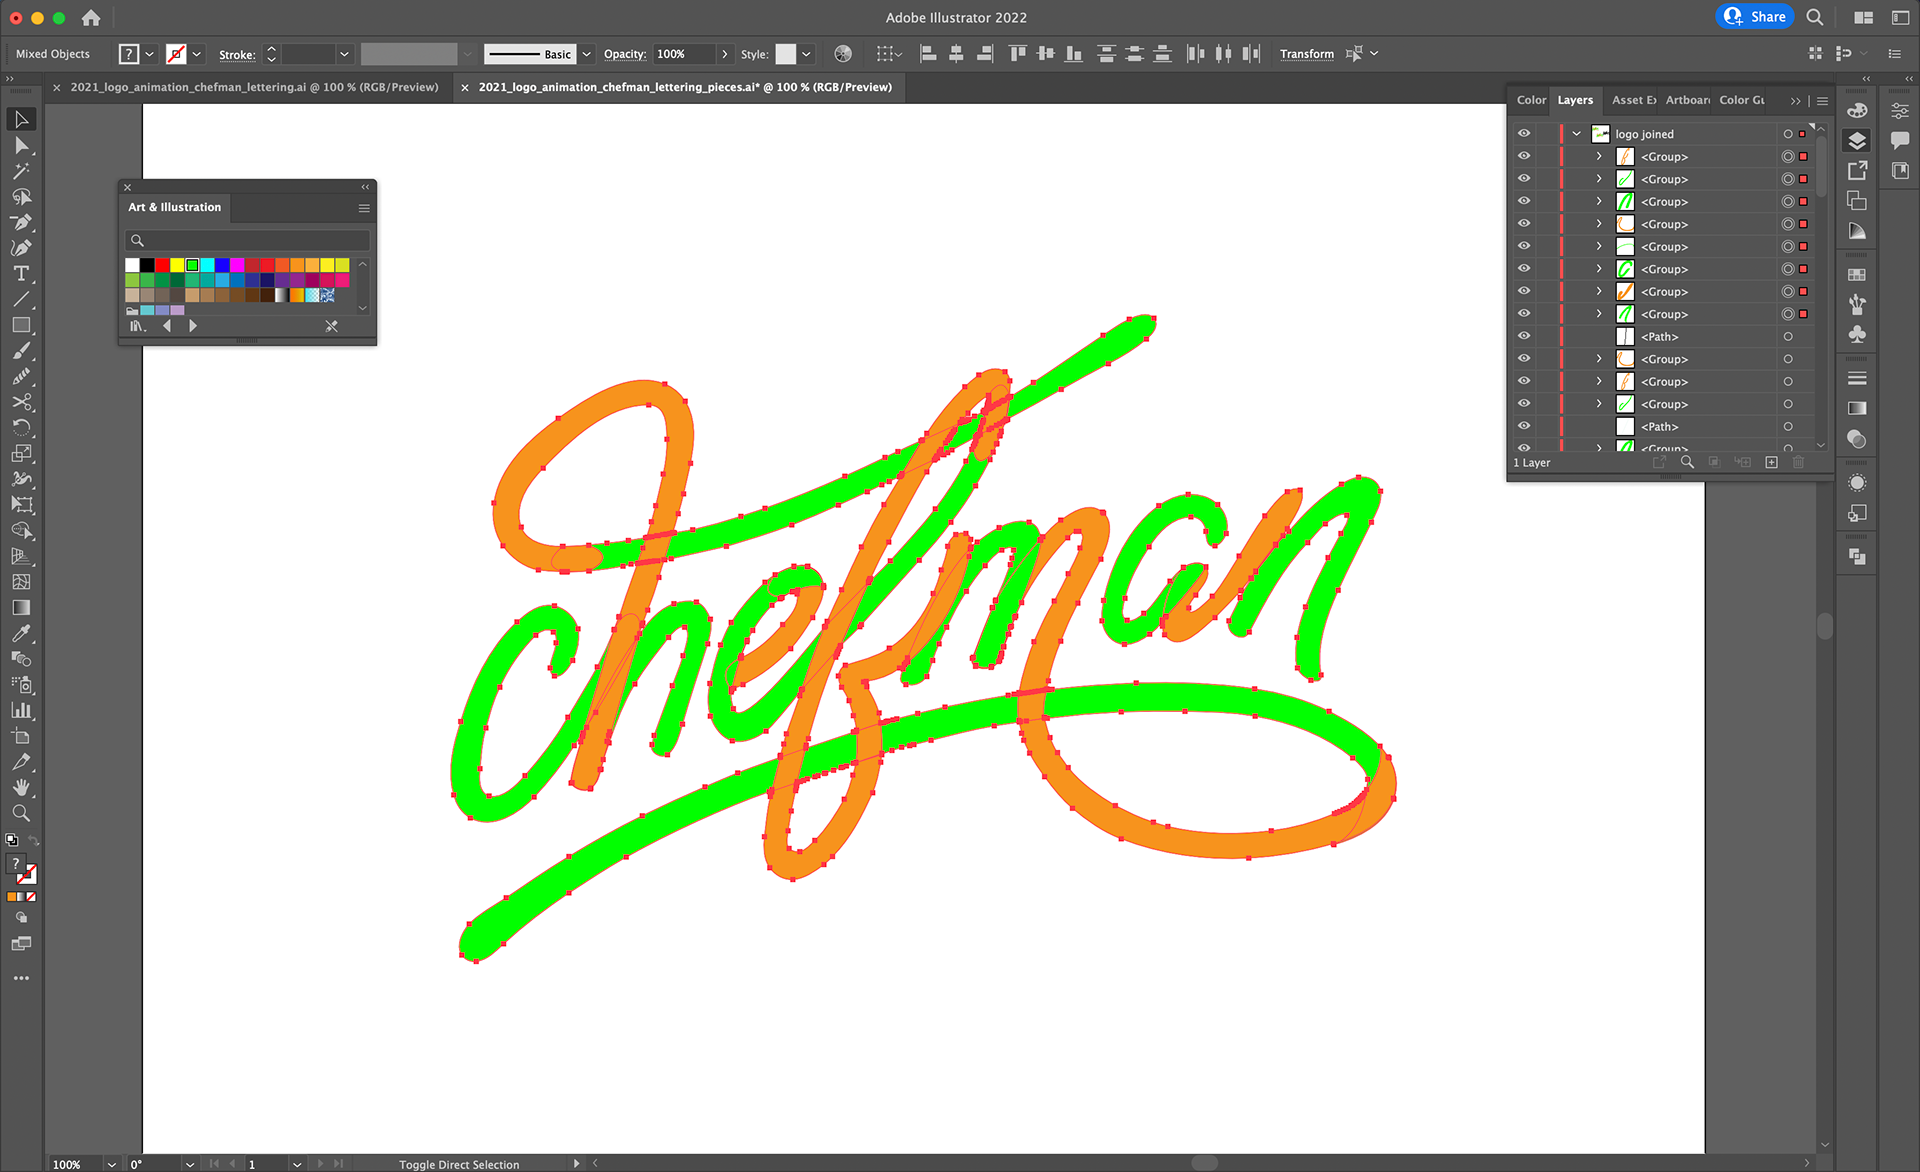Image resolution: width=1920 pixels, height=1172 pixels.
Task: Switch to the Asset Export tab
Action: coord(1634,100)
